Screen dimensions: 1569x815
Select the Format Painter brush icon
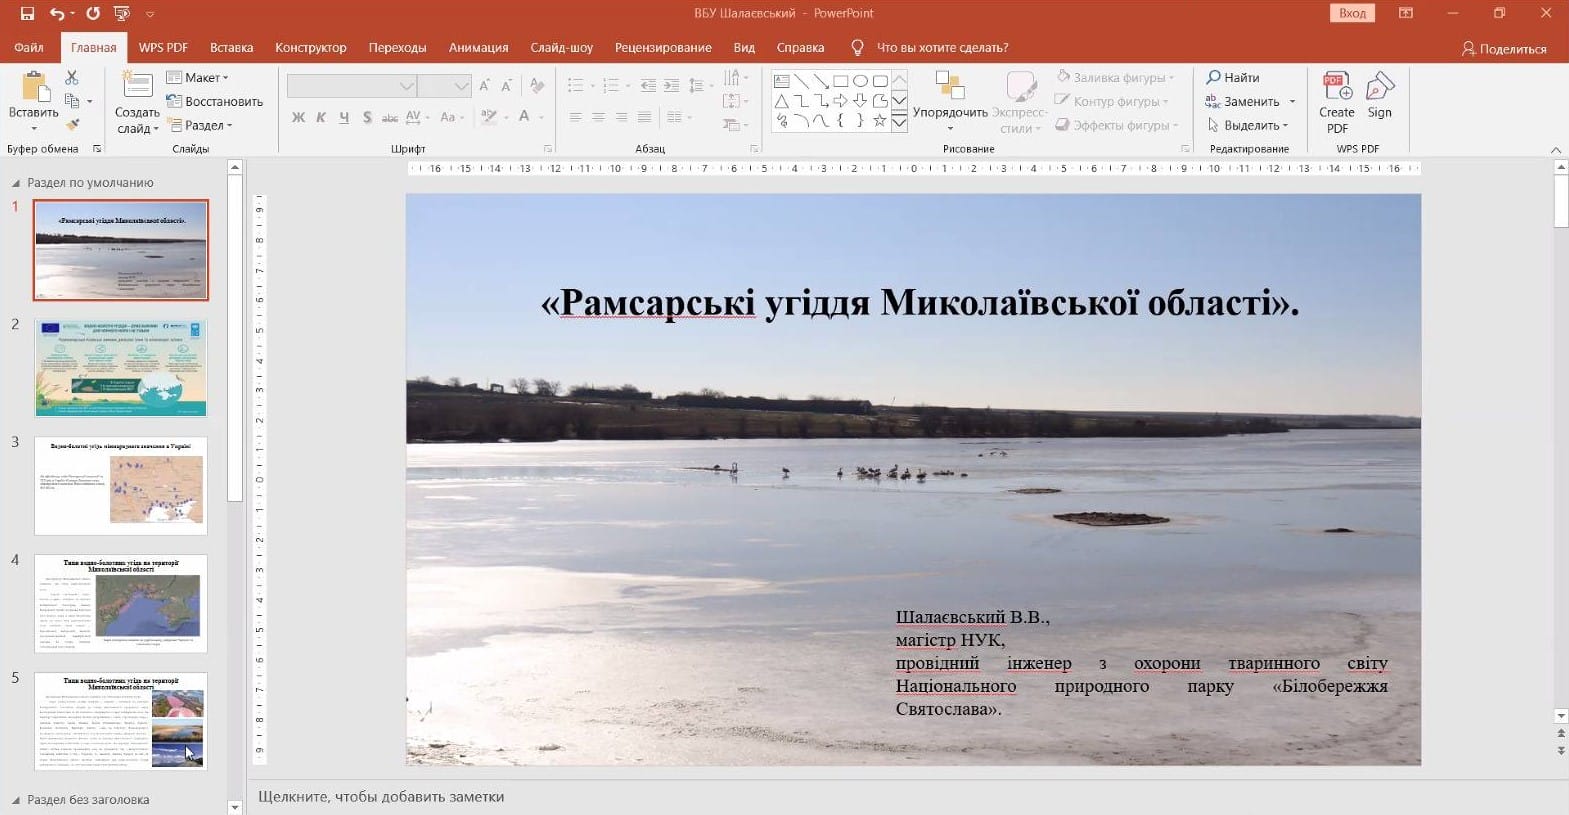pyautogui.click(x=72, y=125)
